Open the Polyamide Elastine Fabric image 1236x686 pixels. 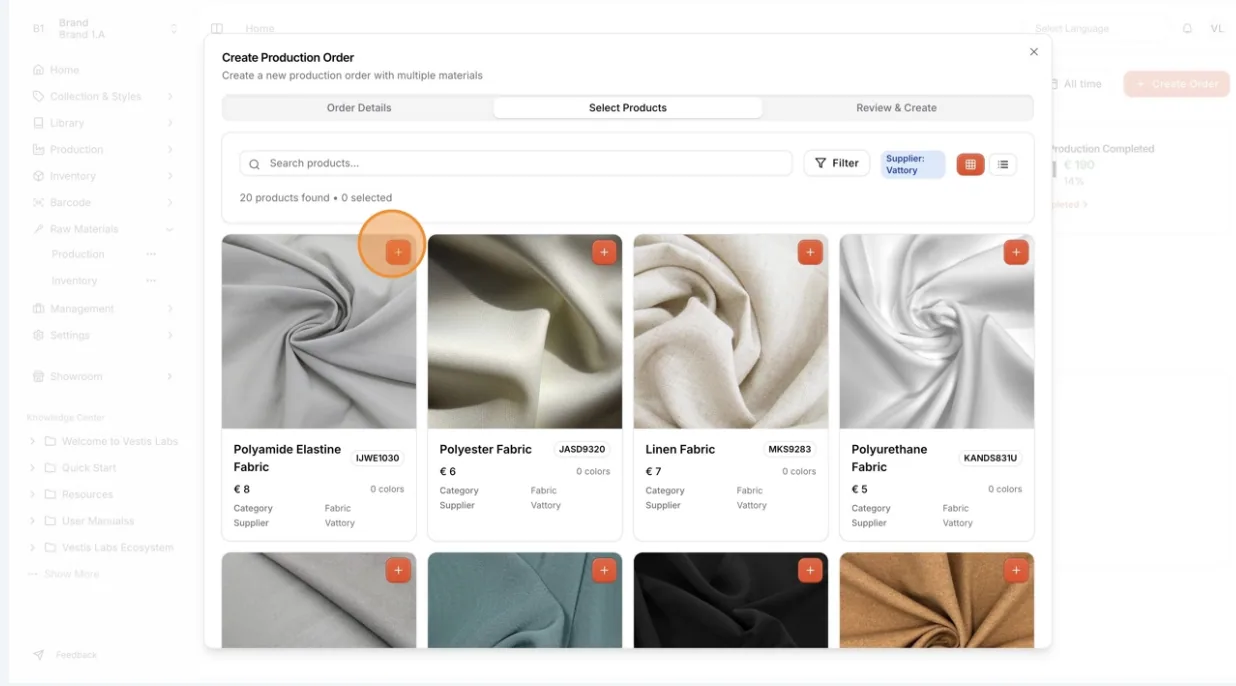pyautogui.click(x=319, y=332)
